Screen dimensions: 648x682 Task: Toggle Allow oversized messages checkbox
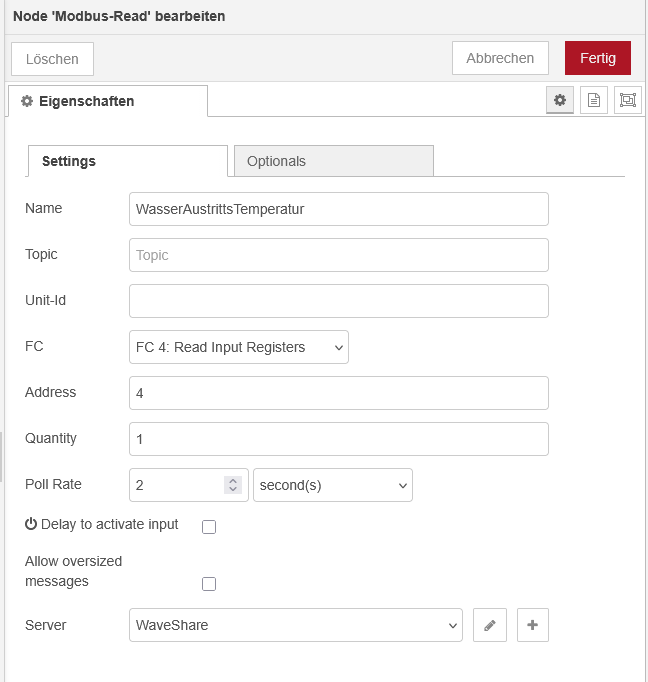pyautogui.click(x=209, y=584)
